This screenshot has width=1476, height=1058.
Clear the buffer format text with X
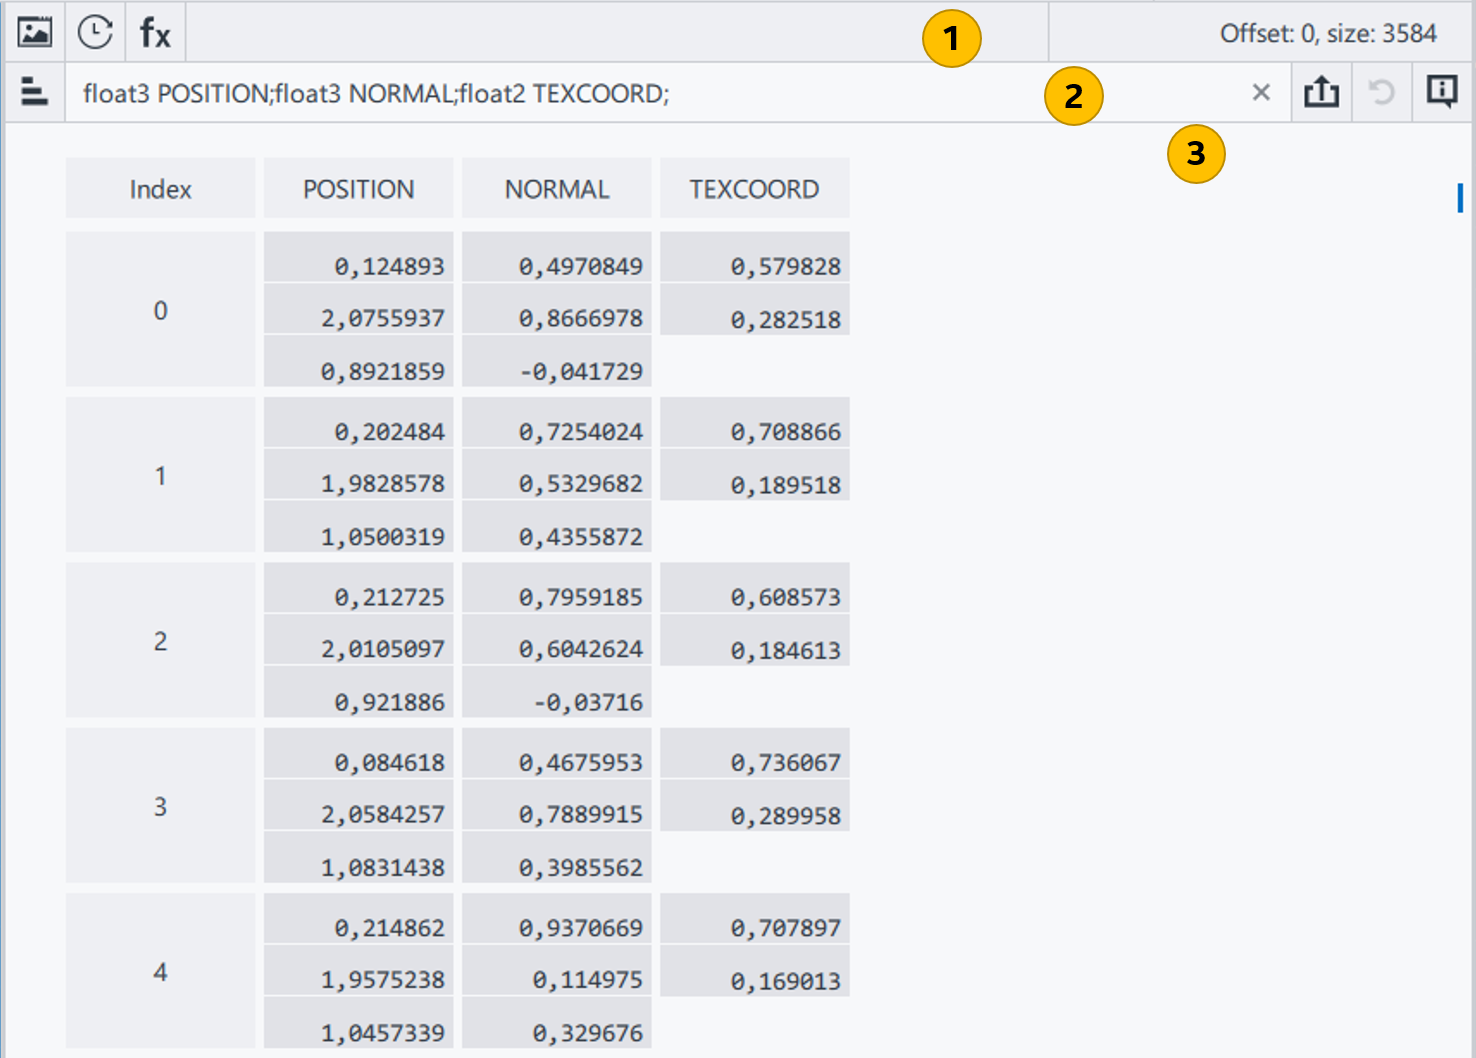click(x=1261, y=93)
